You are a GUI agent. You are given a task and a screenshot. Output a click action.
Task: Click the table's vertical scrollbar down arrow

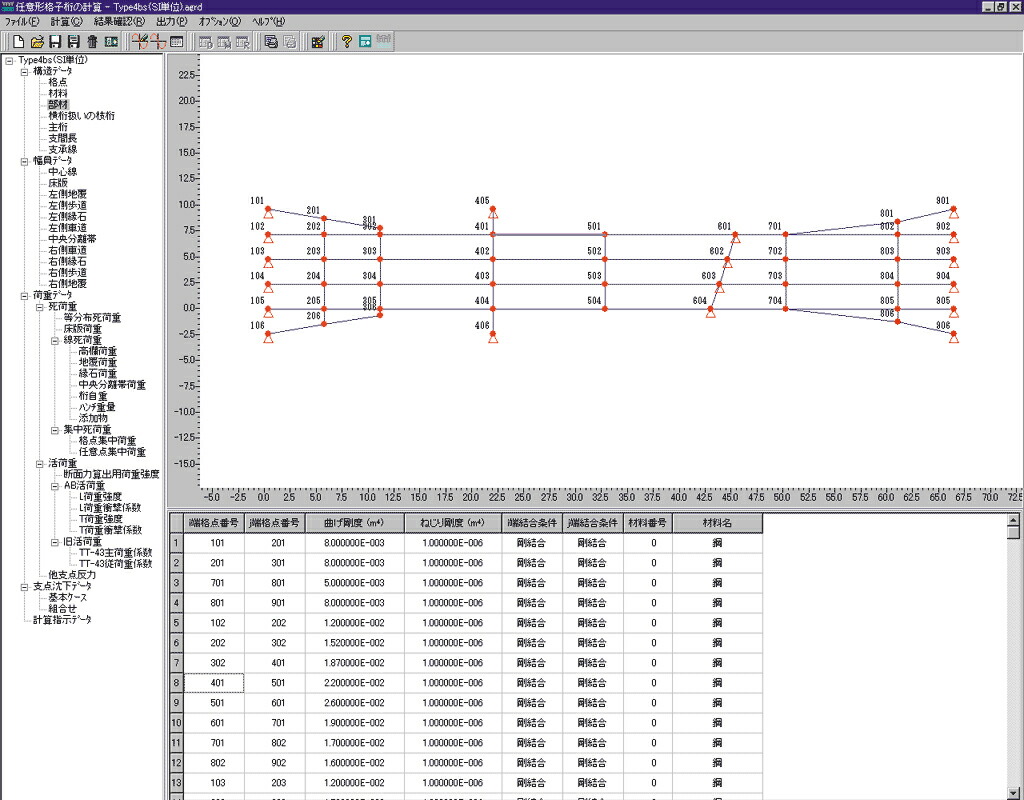[x=1013, y=793]
